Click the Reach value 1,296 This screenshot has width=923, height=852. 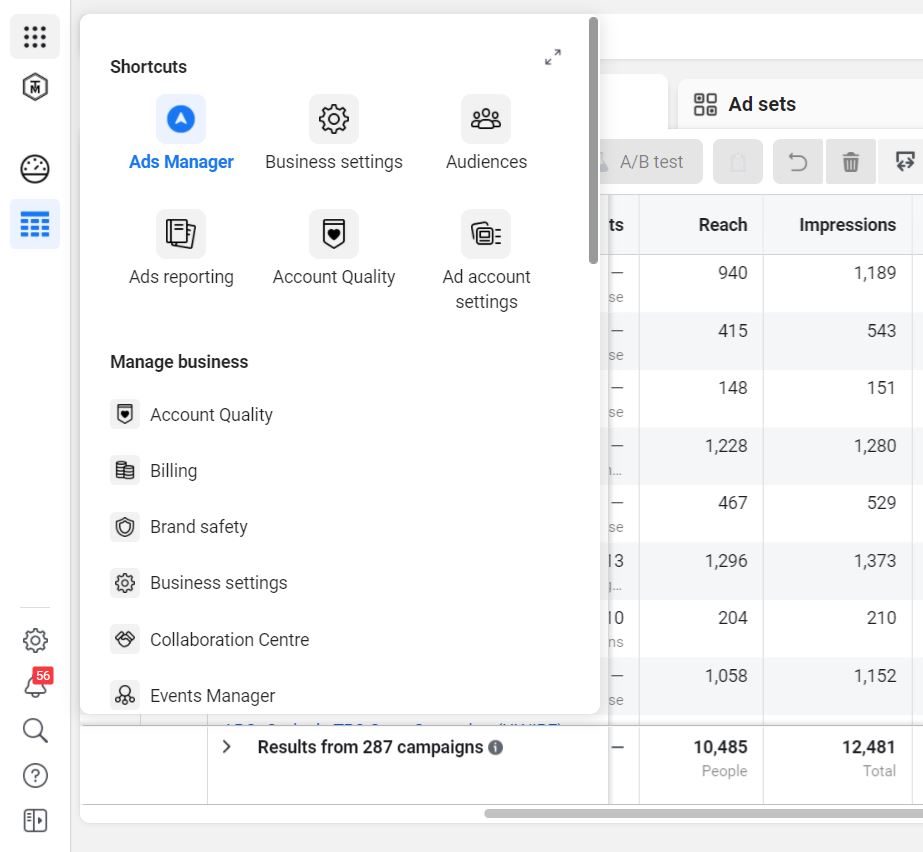click(726, 561)
